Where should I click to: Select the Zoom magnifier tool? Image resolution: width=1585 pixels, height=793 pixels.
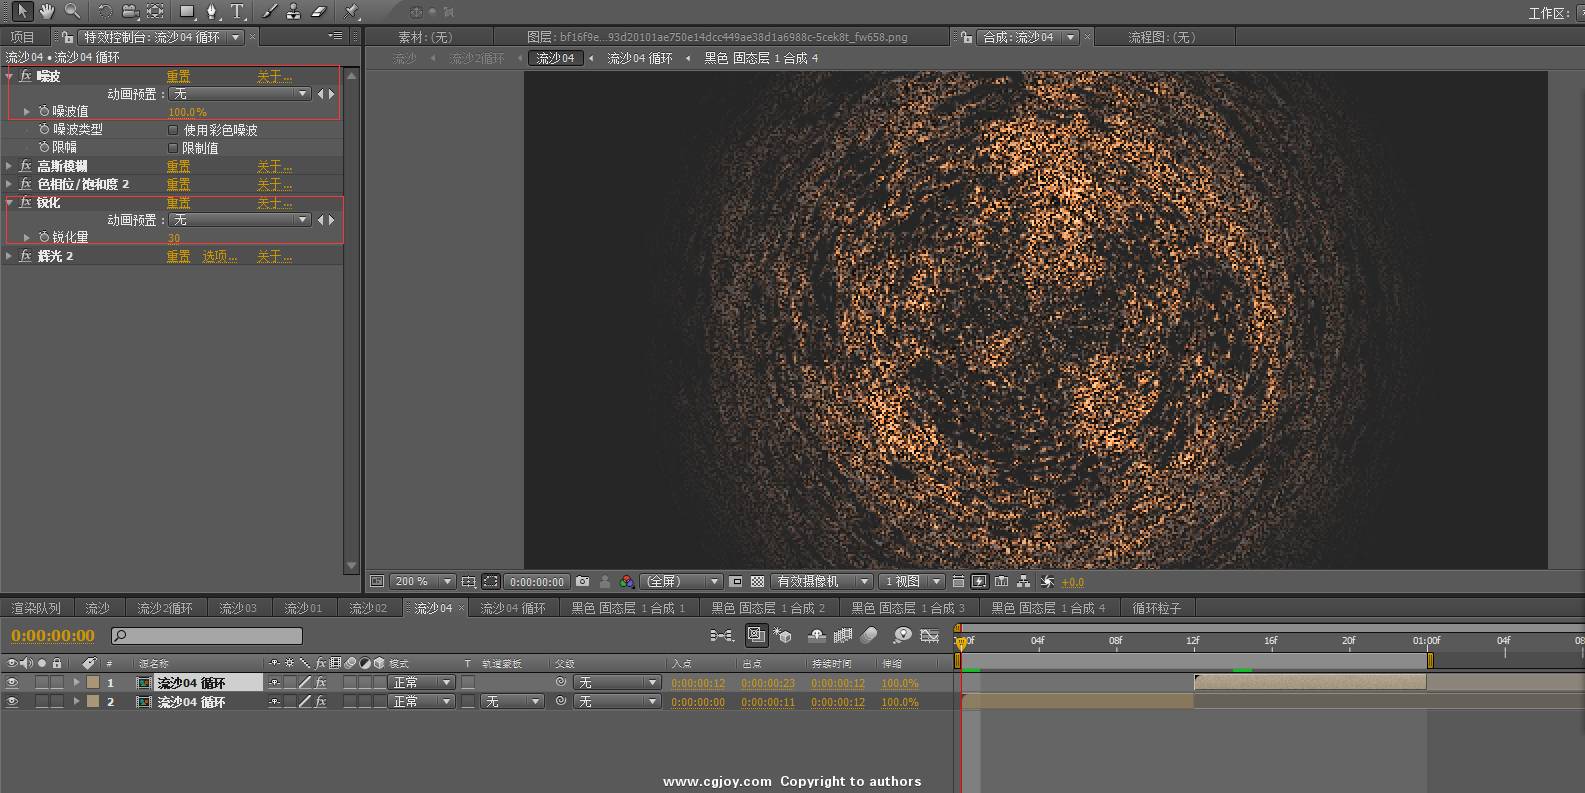pos(72,11)
